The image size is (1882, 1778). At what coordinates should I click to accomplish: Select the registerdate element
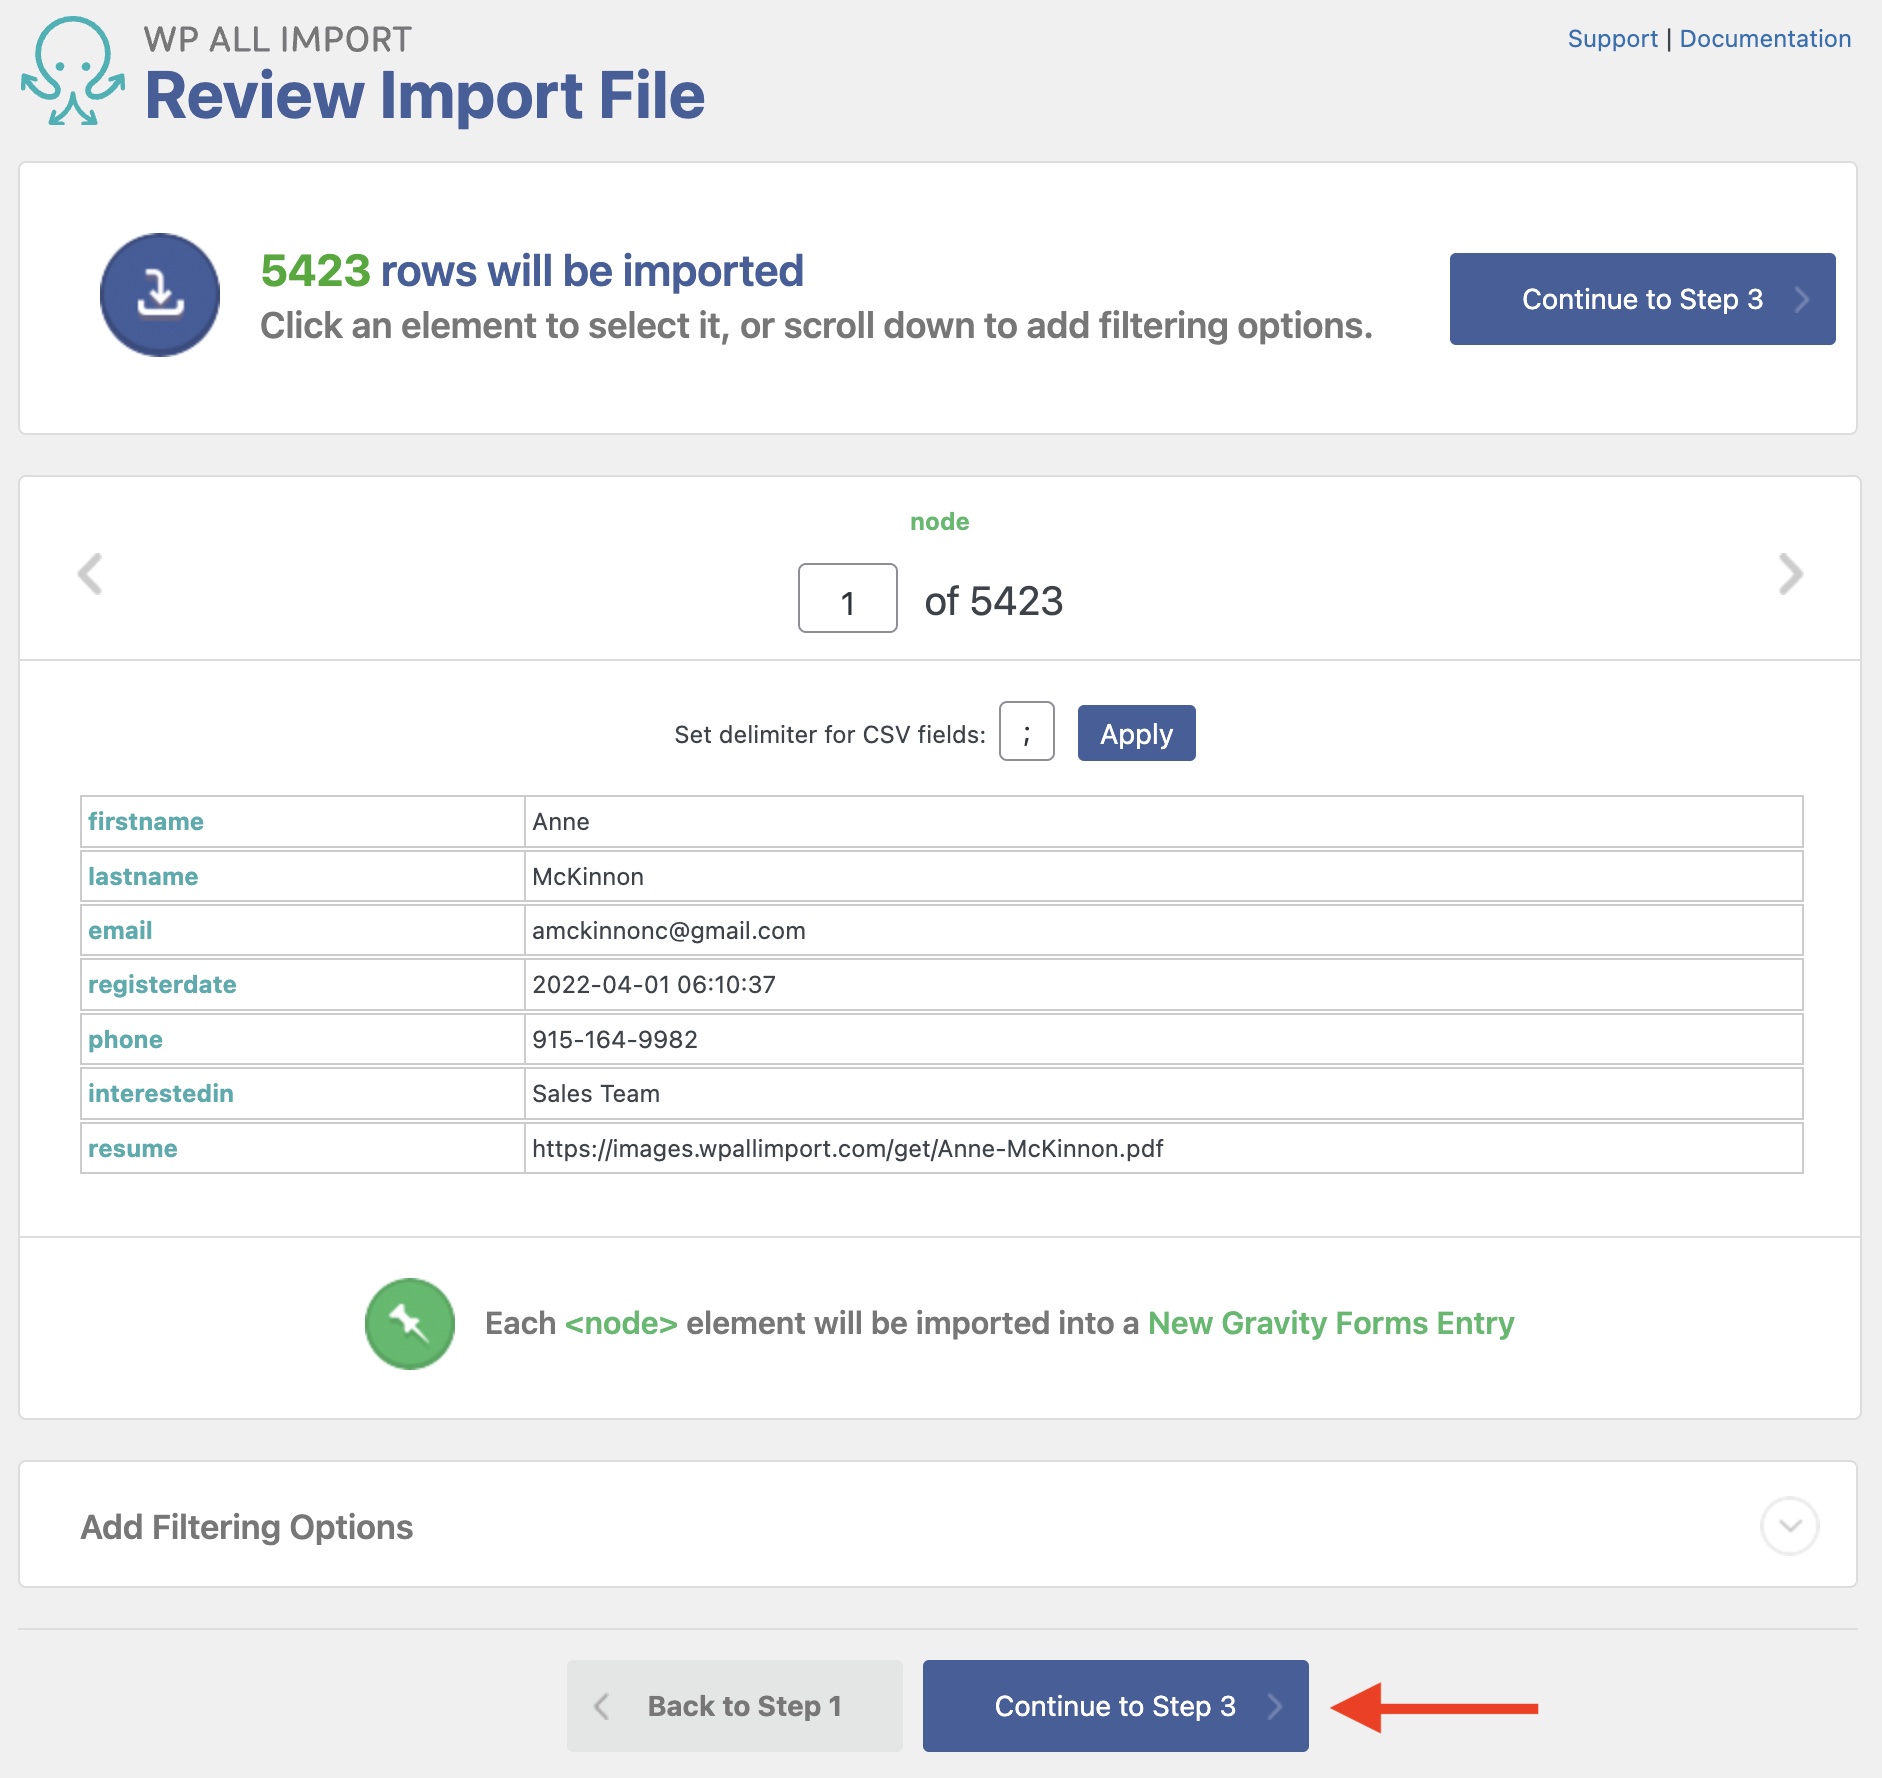click(x=162, y=984)
